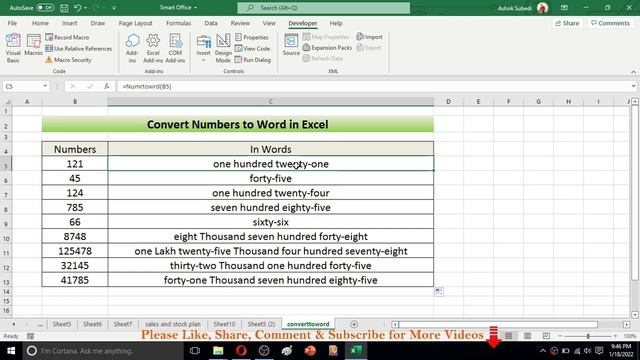Collapse the ribbon with the chevron
640x360 pixels.
tap(633, 72)
